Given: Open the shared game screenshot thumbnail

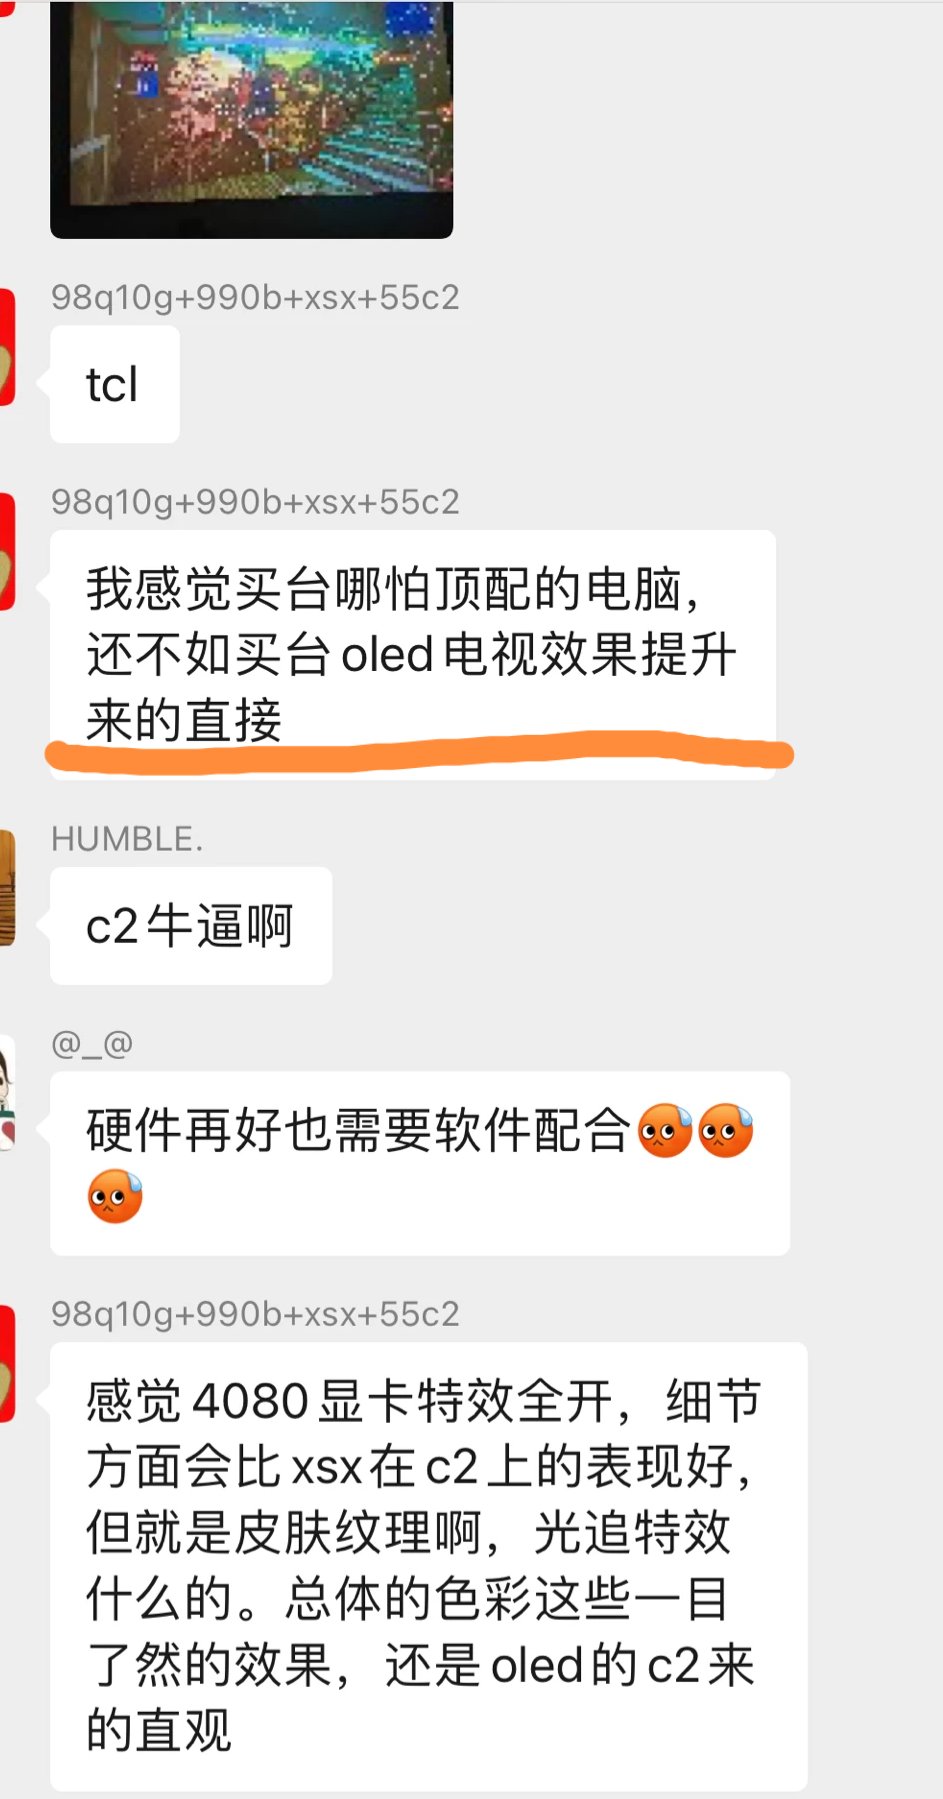Looking at the screenshot, I should coord(251,118).
